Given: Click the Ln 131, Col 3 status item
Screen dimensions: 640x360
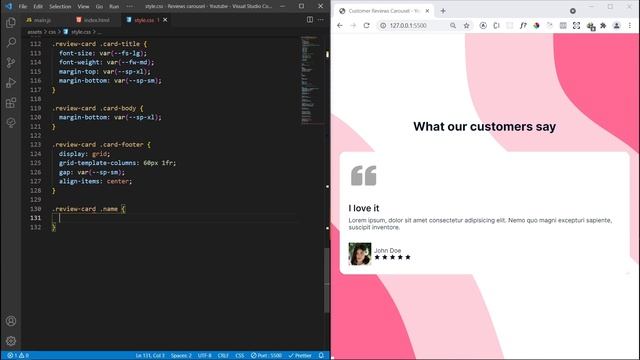Looking at the screenshot, I should pyautogui.click(x=150, y=356).
